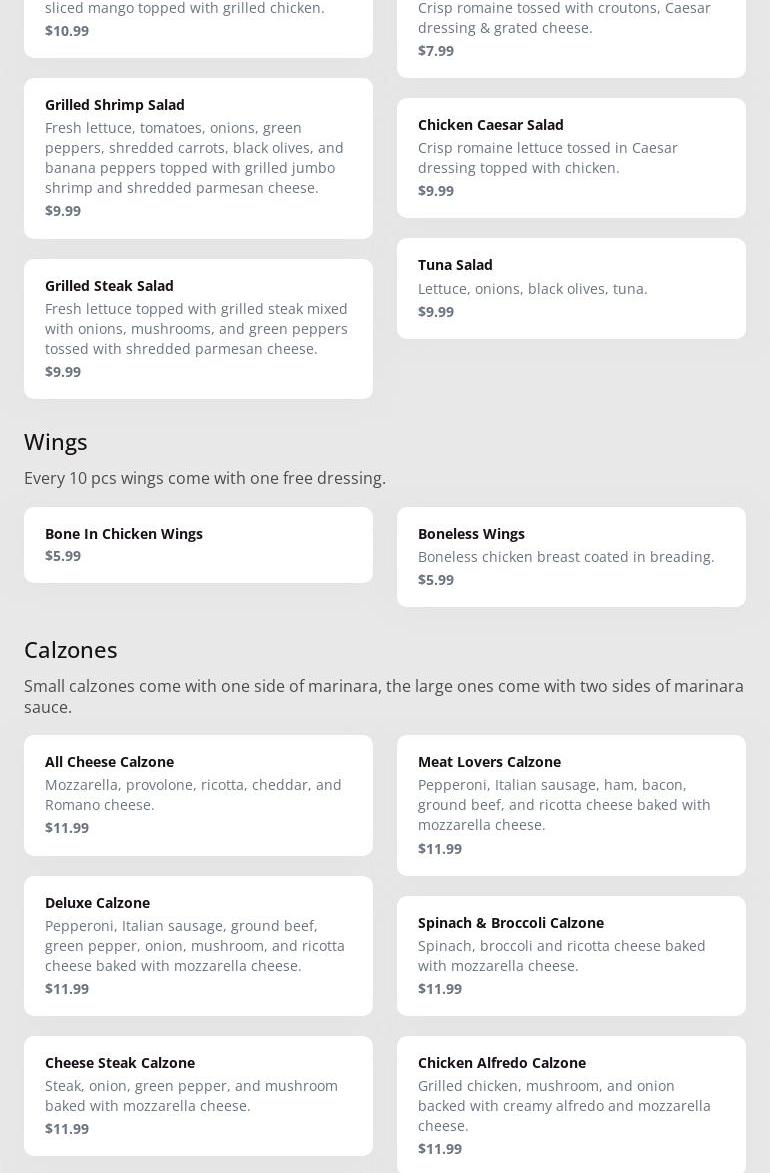Click the calzones marinara sauce description
Viewport: 770px width, 1173px height.
[x=384, y=696]
